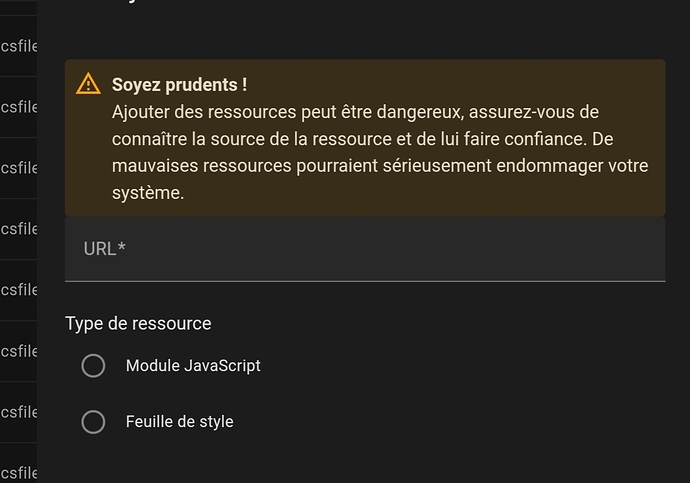
Task: Click the Type de ressource heading
Action: [x=138, y=324]
